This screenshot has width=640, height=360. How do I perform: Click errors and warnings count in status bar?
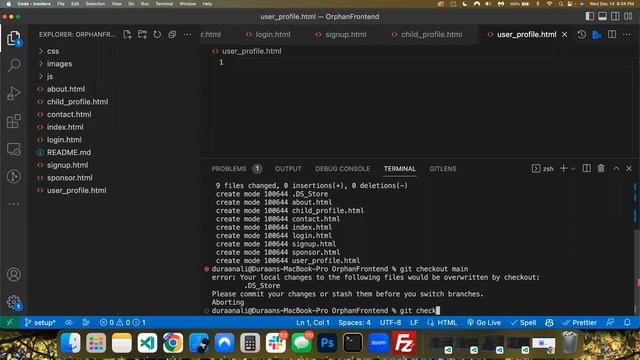click(x=122, y=322)
